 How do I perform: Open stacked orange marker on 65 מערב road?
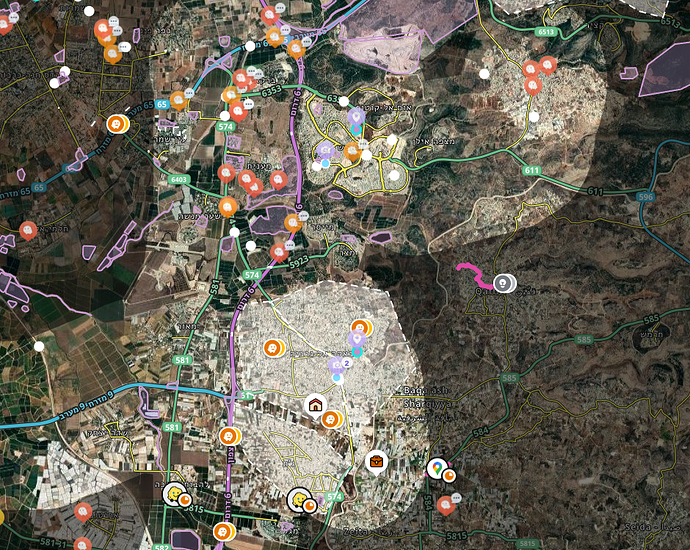click(118, 124)
